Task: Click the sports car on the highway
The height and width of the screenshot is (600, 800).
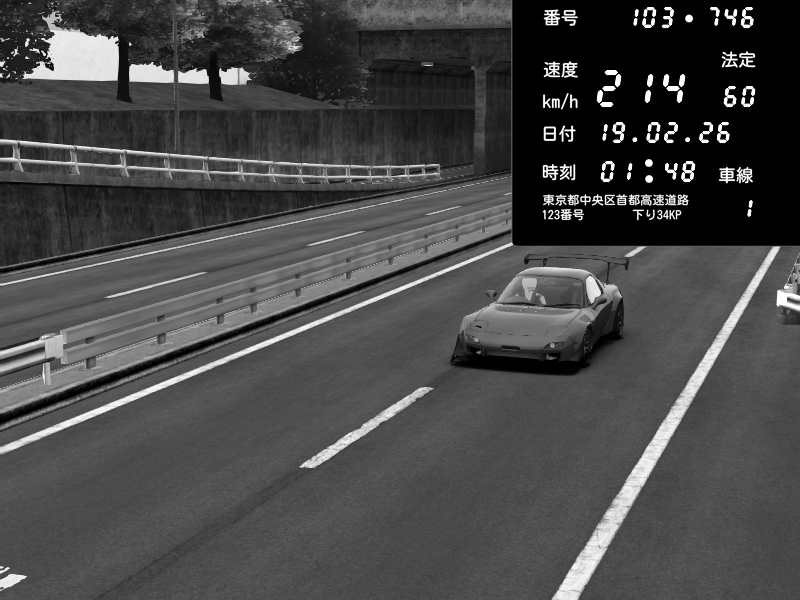Action: tap(541, 318)
